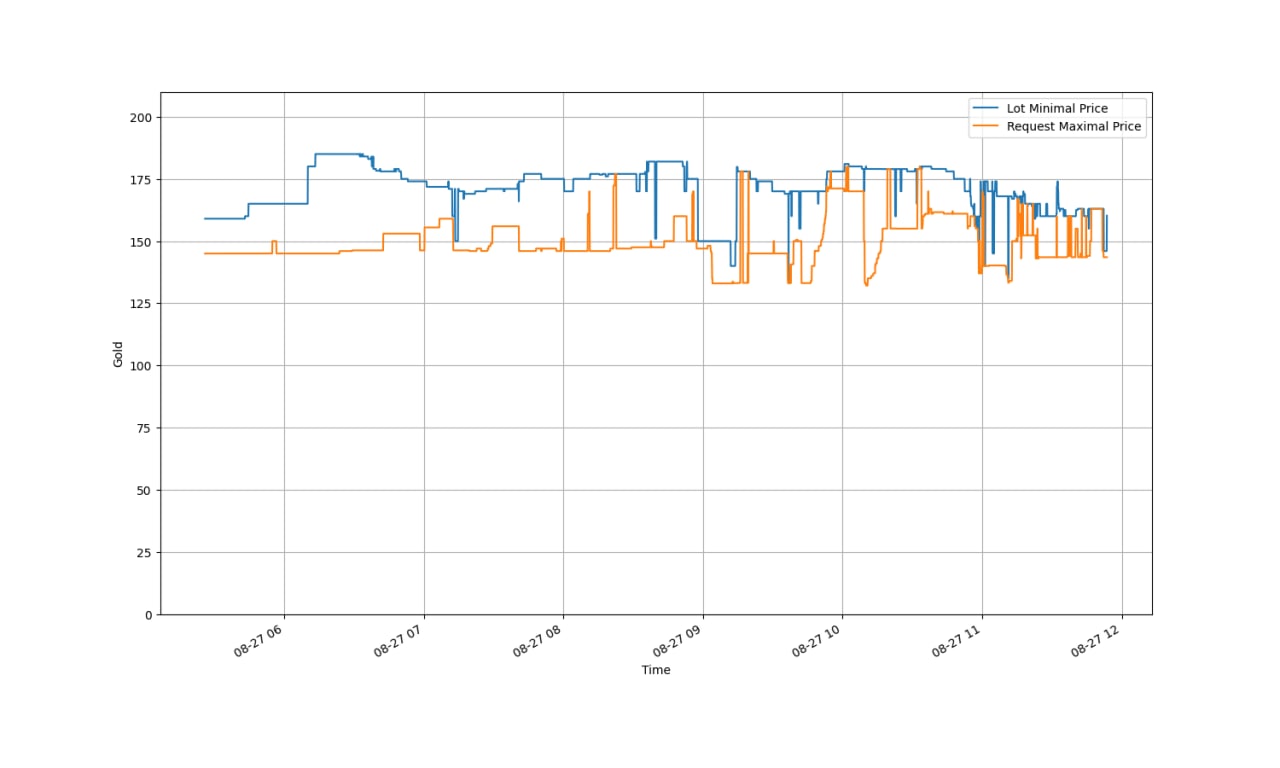This screenshot has width=1280, height=768.
Task: Click the 0 tick on the Gold axis
Action: [147, 614]
